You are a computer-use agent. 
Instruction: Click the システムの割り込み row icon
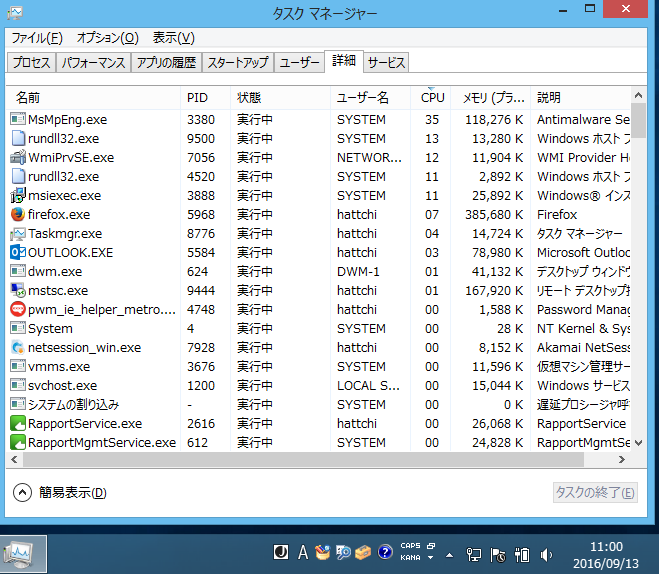click(x=18, y=404)
